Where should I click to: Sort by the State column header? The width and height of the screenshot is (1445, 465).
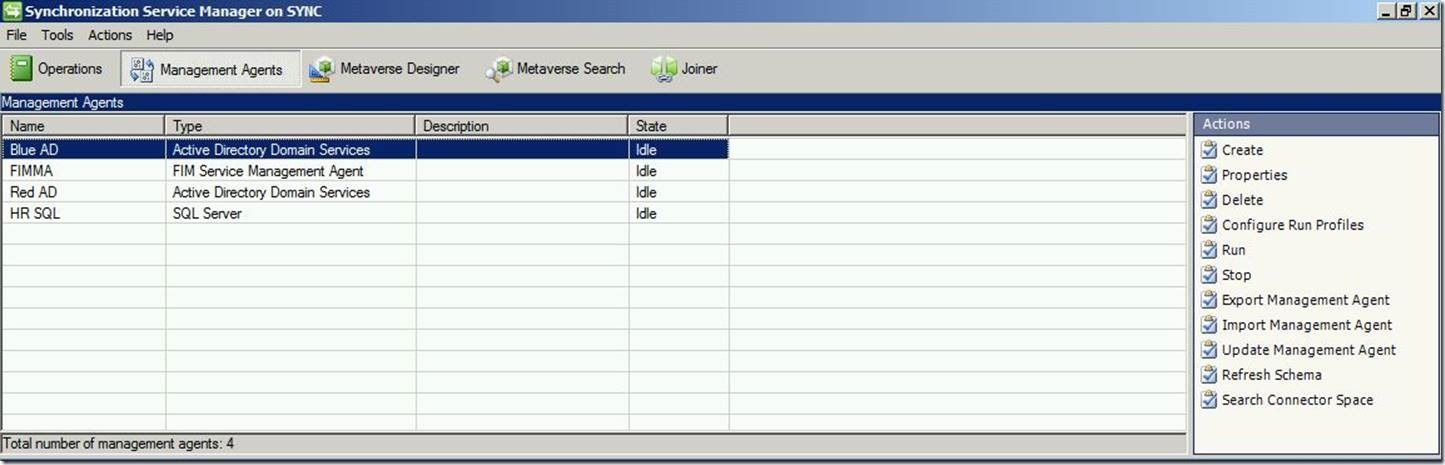(678, 126)
